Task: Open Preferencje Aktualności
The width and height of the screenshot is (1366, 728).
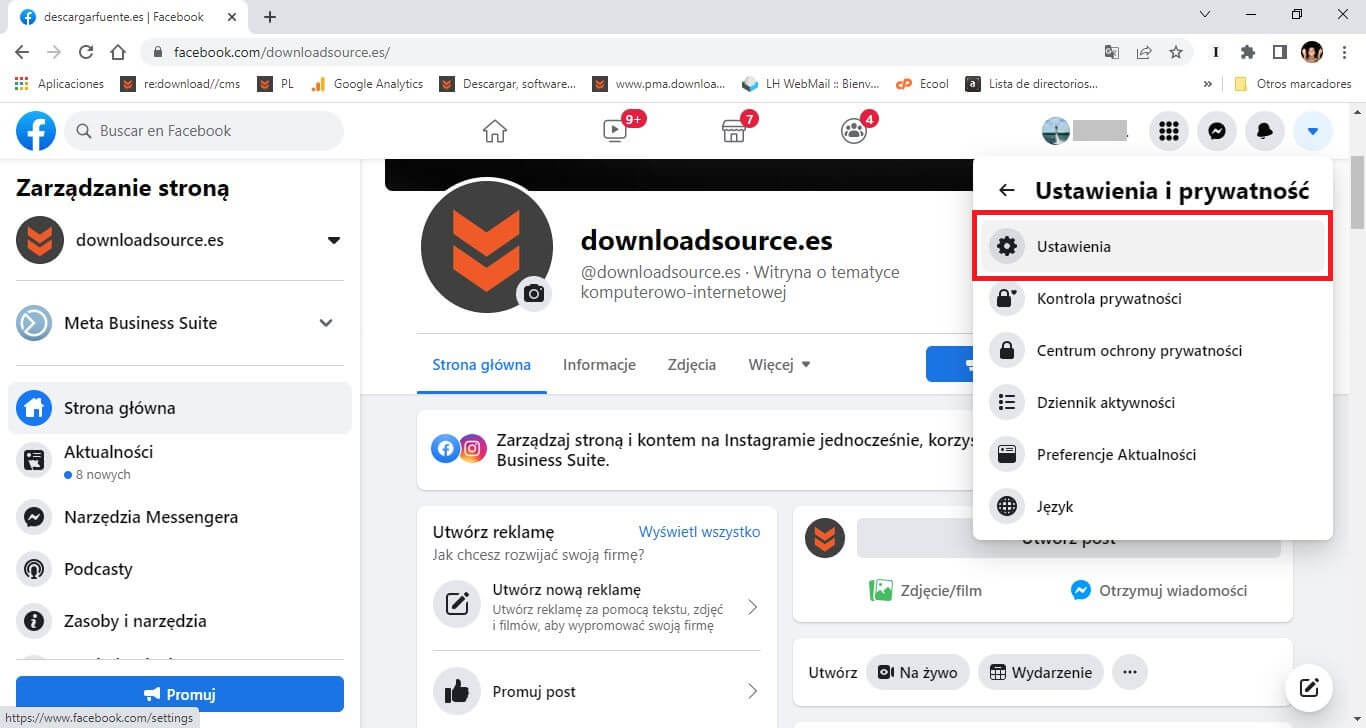Action: tap(1153, 454)
